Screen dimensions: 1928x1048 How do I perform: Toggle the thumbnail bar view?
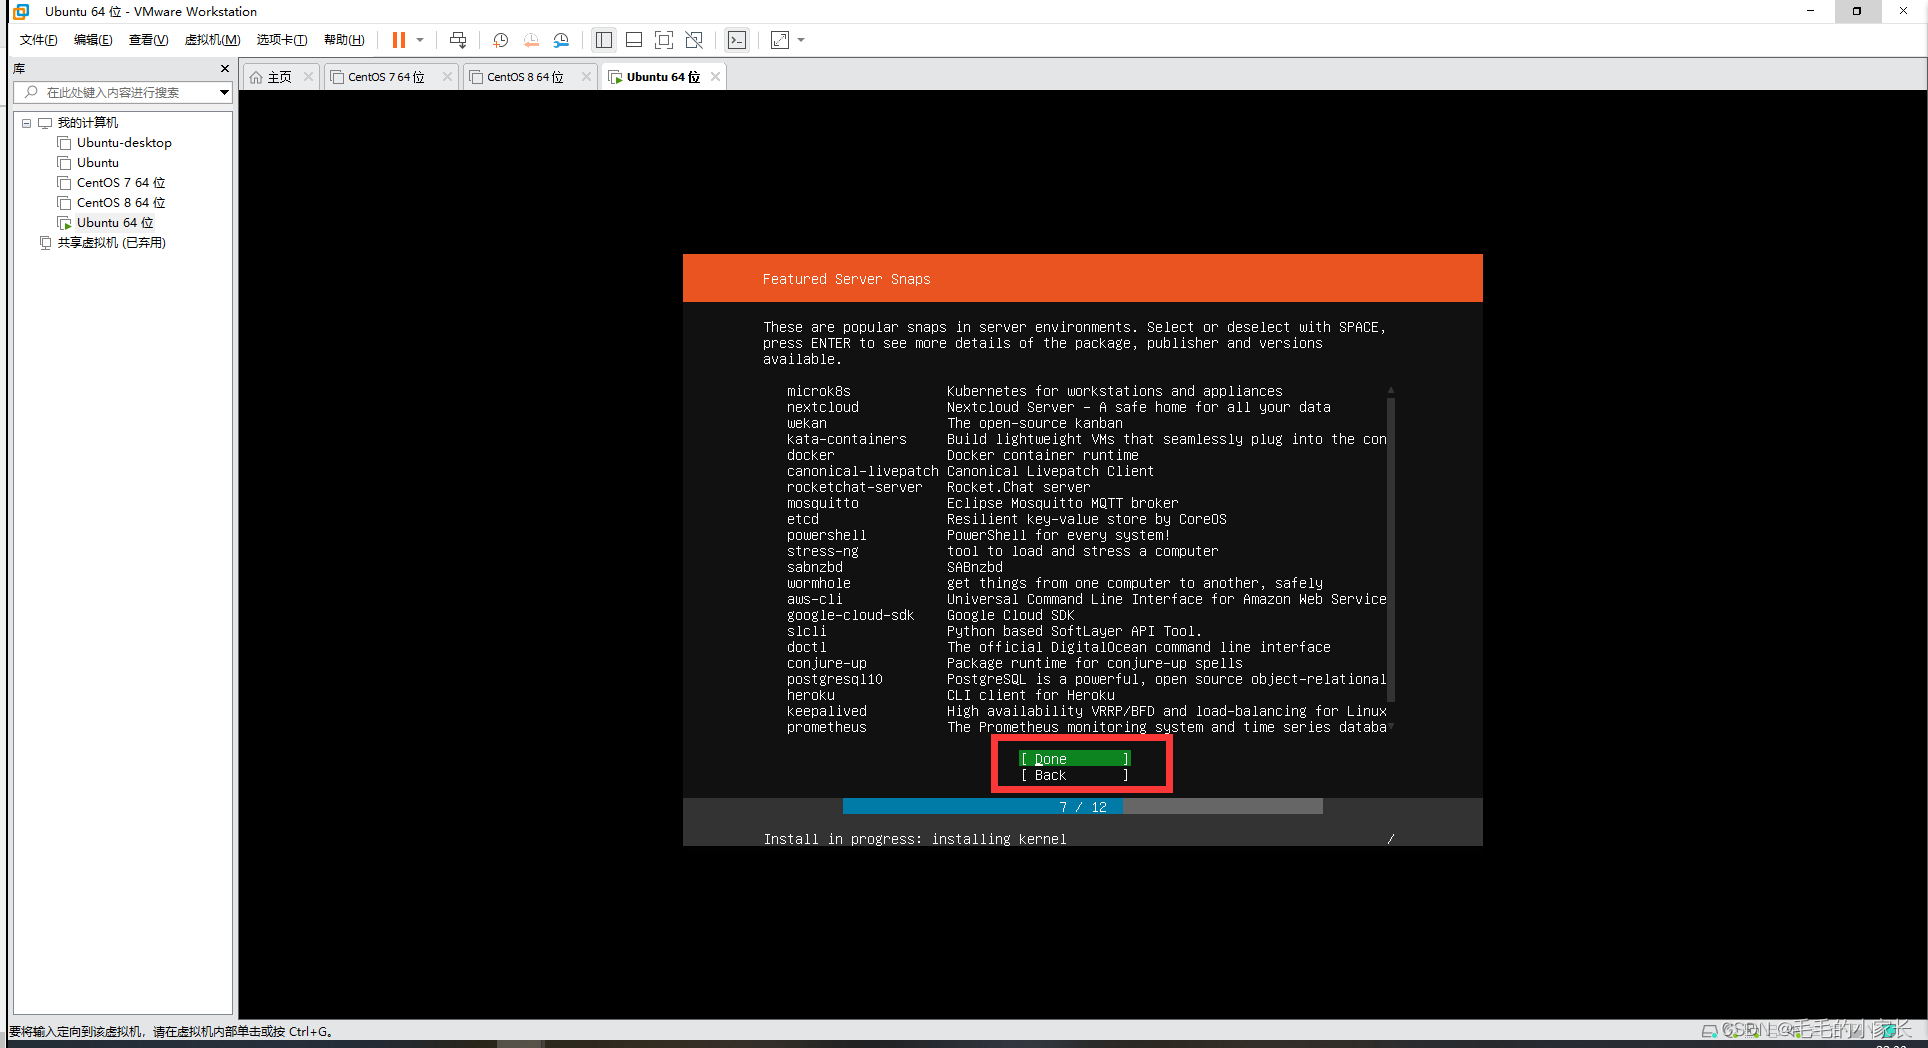click(634, 40)
